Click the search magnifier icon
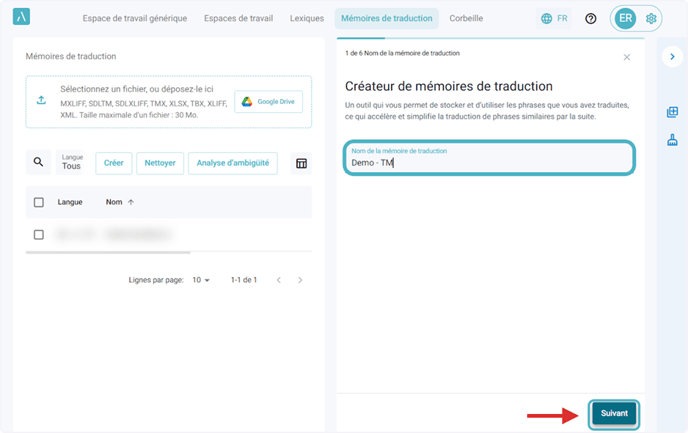688x433 pixels. [39, 163]
